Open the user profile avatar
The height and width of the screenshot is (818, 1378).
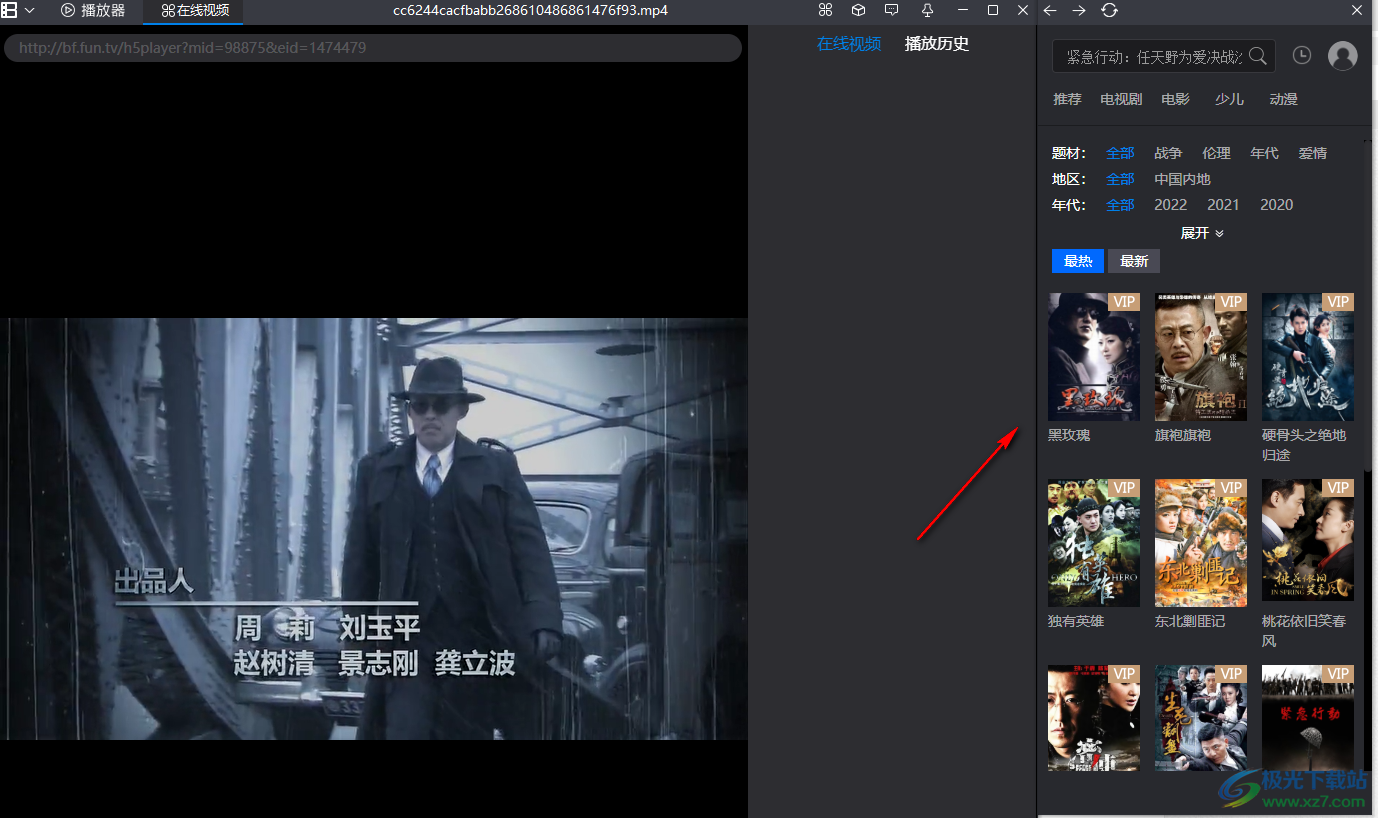point(1342,56)
